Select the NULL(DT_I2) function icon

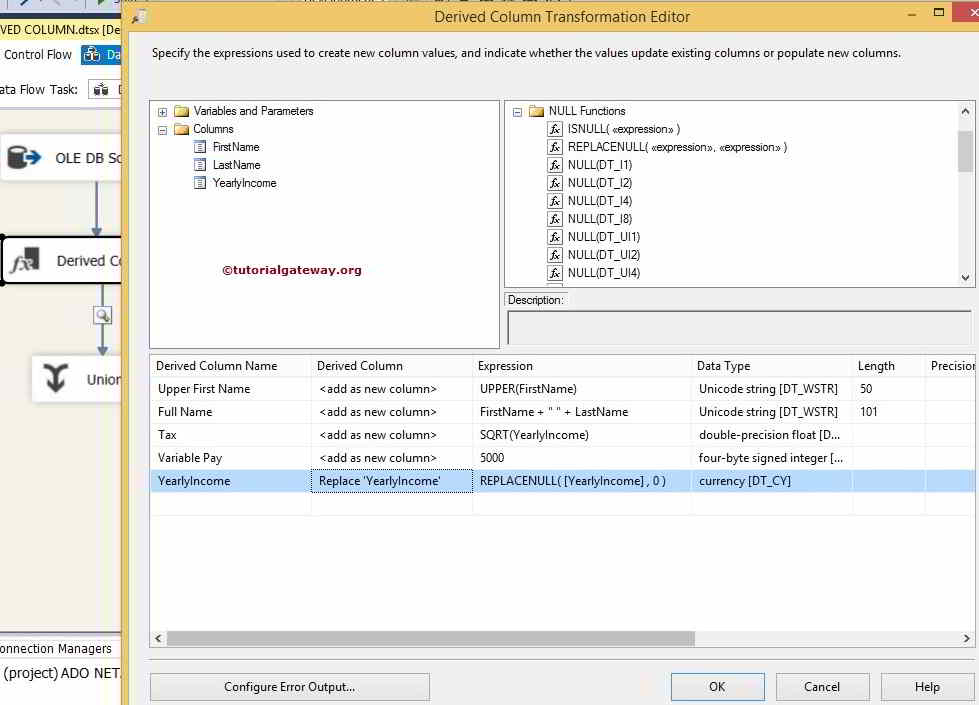(554, 183)
